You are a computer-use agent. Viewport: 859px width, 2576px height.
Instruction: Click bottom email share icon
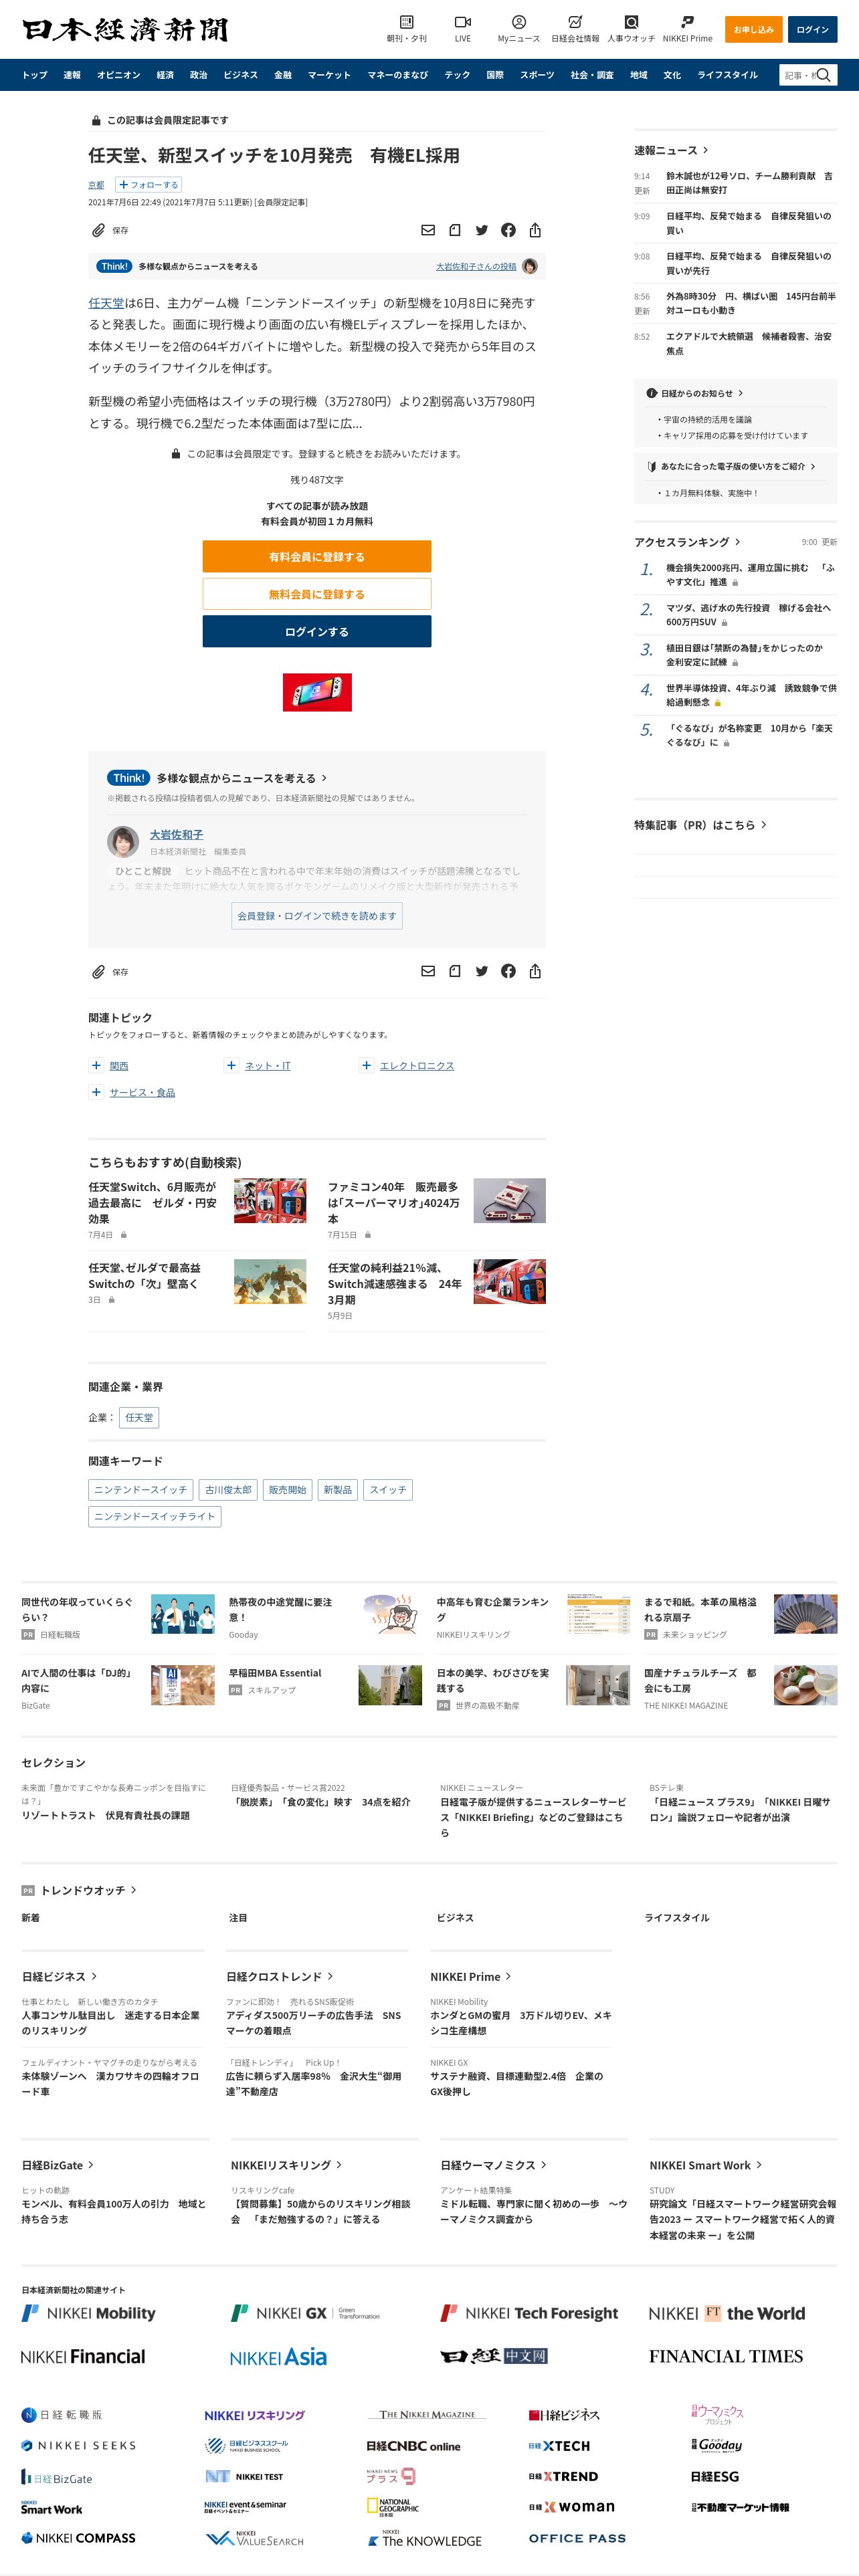428,971
